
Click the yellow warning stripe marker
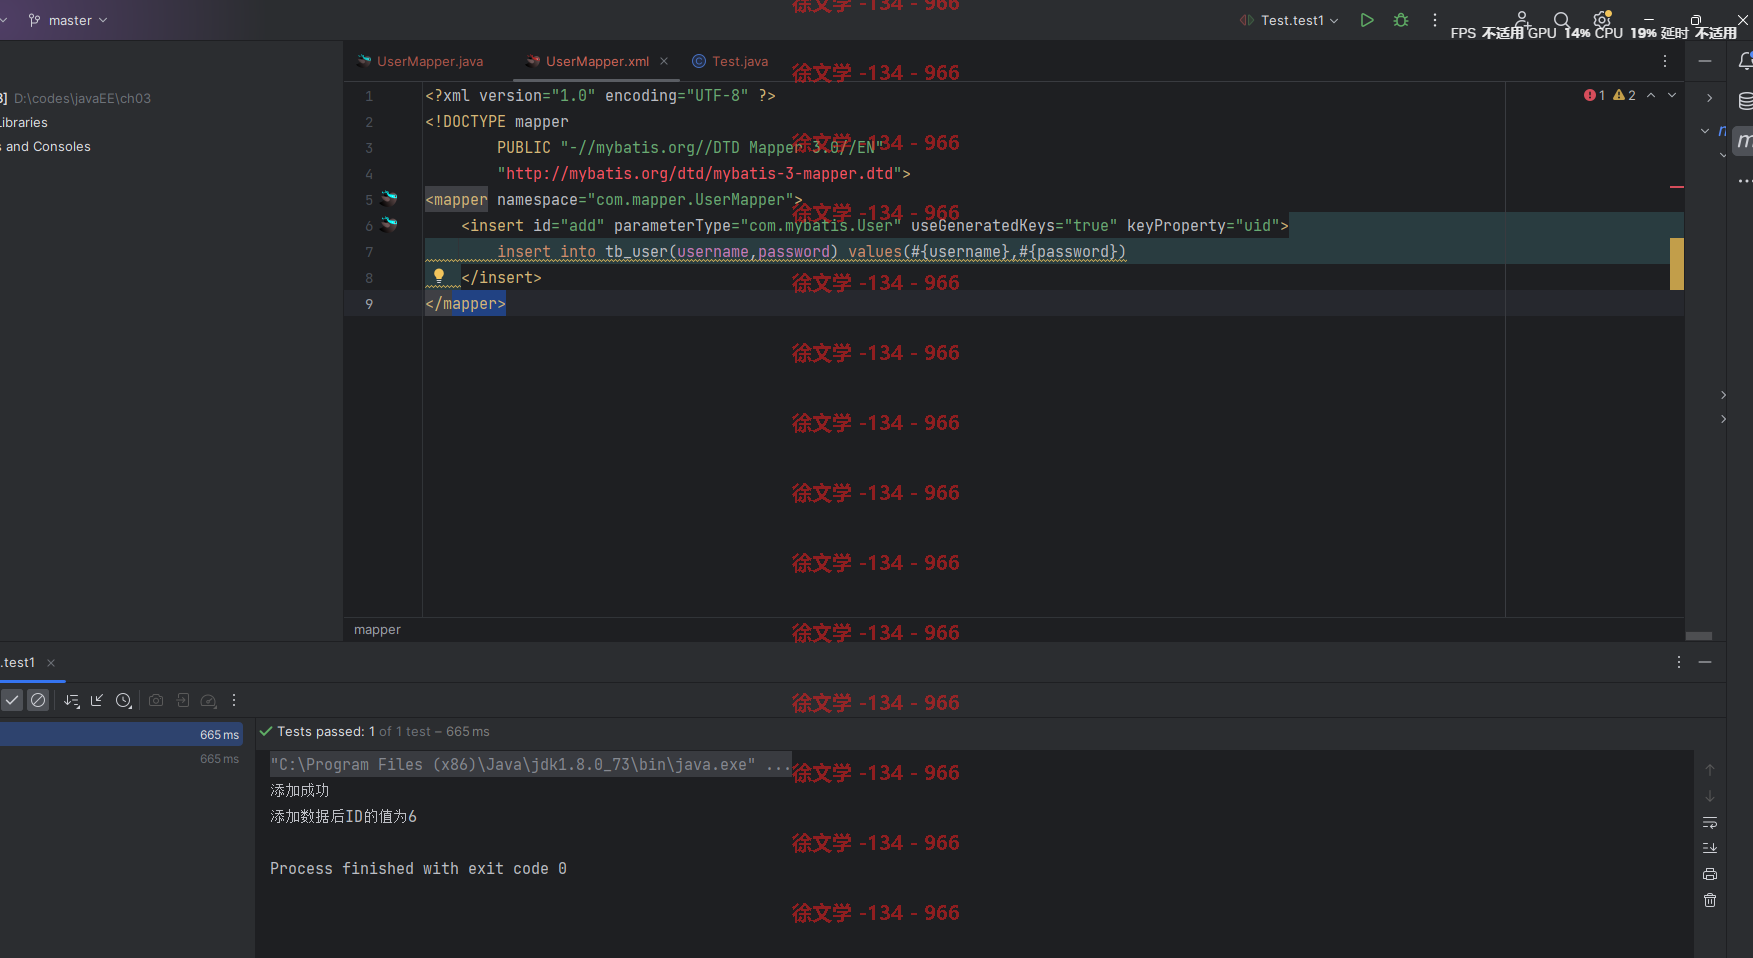(x=1677, y=264)
